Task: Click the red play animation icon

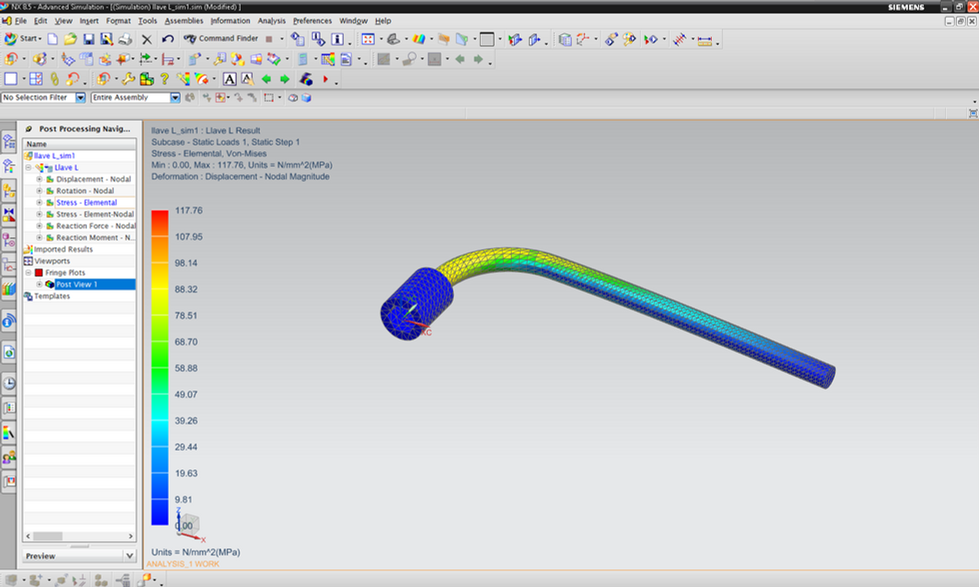Action: [x=325, y=79]
